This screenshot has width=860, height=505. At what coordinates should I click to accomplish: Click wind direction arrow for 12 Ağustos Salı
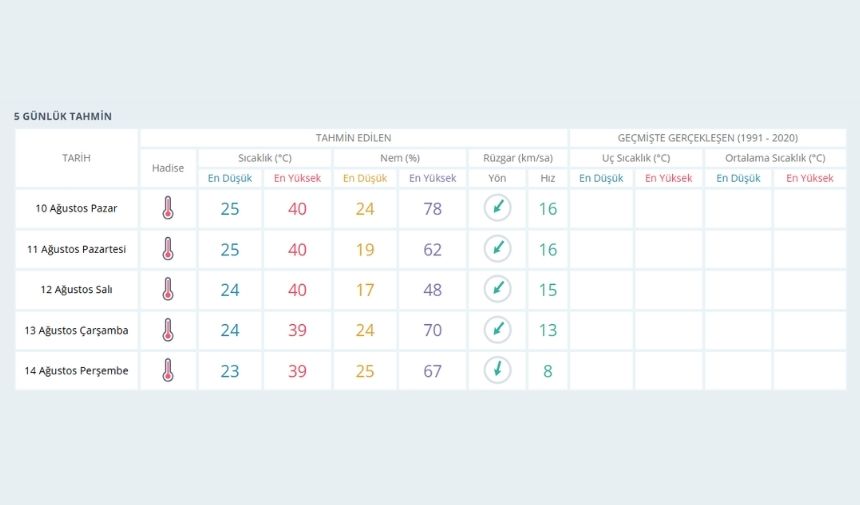point(497,289)
